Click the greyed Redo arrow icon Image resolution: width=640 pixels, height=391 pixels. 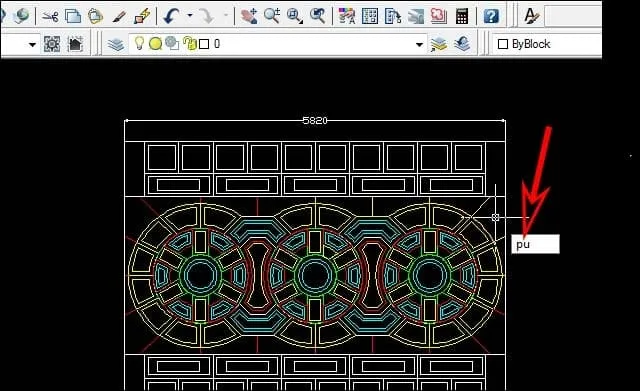click(x=207, y=17)
